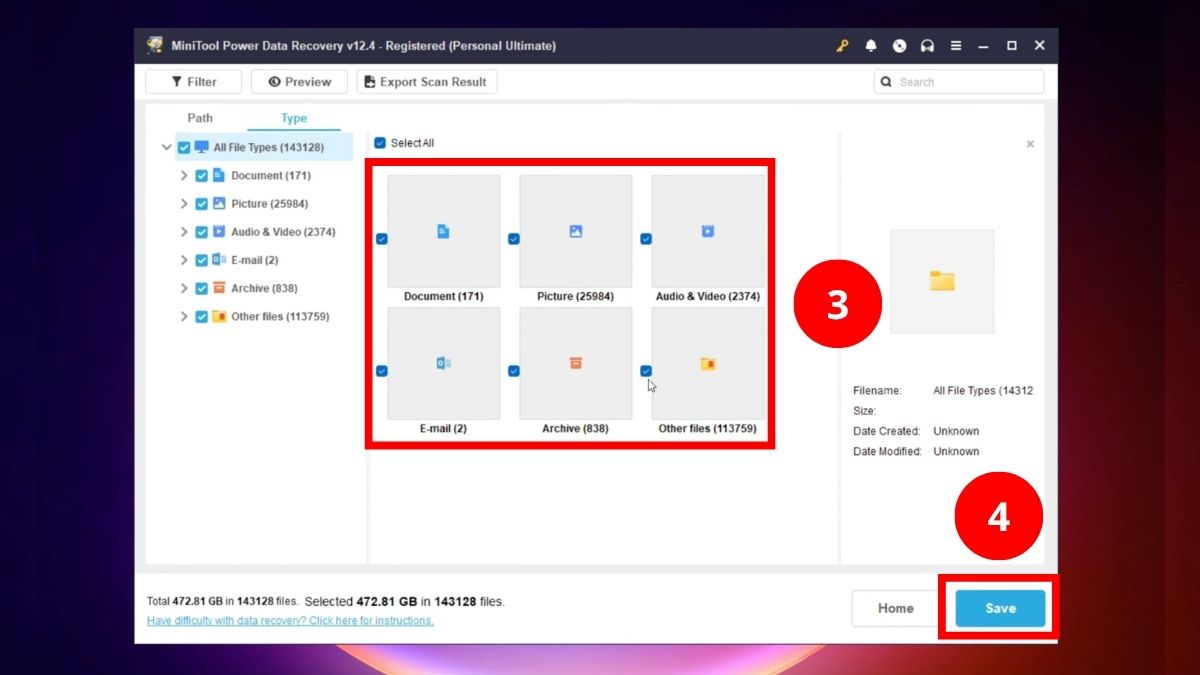The image size is (1200, 675).
Task: Toggle Archive (838) tree checkbox
Action: click(x=202, y=288)
